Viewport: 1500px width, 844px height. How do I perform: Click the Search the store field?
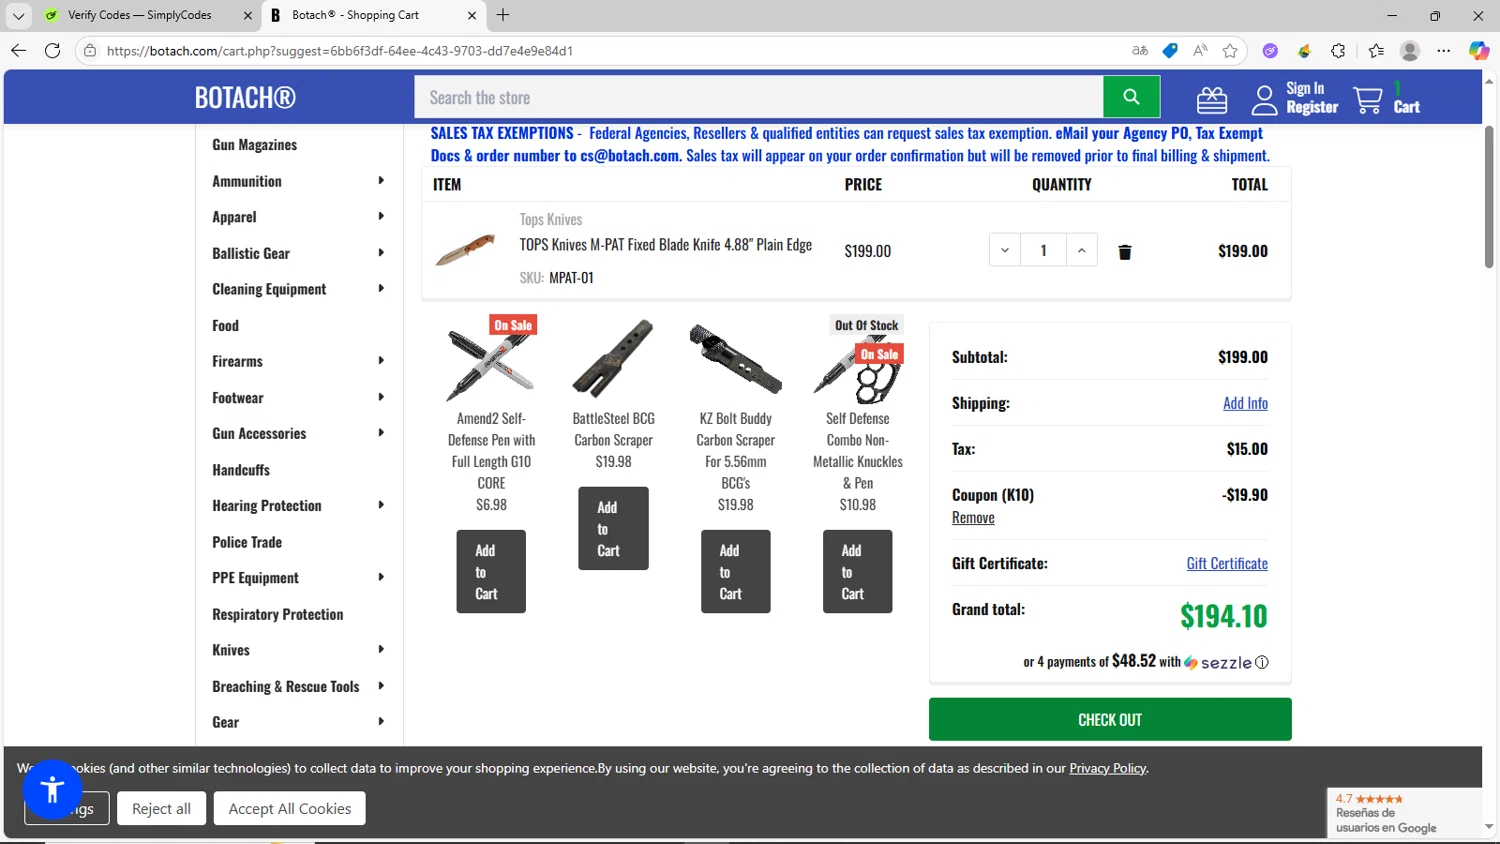pos(759,97)
